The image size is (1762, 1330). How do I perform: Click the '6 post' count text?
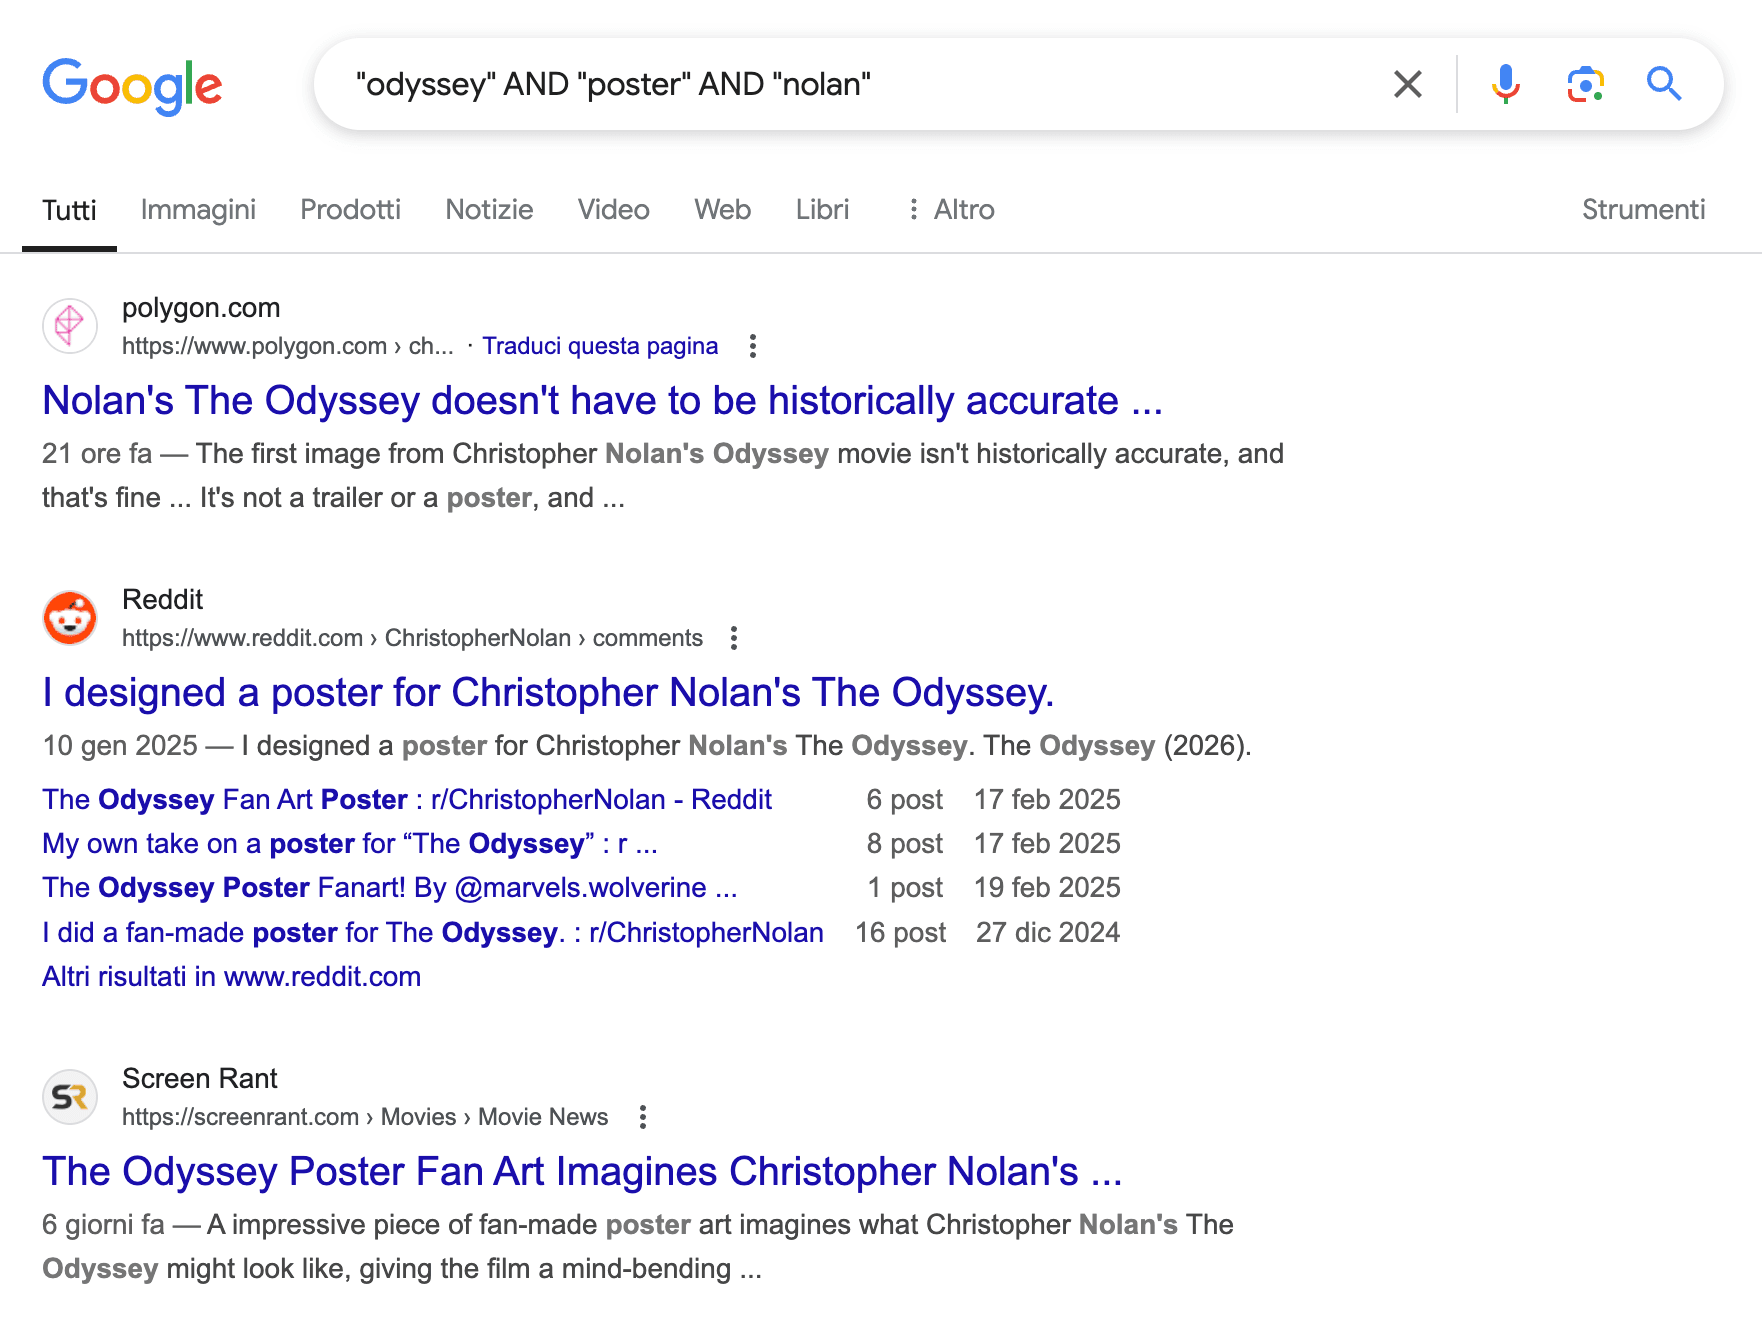905,800
